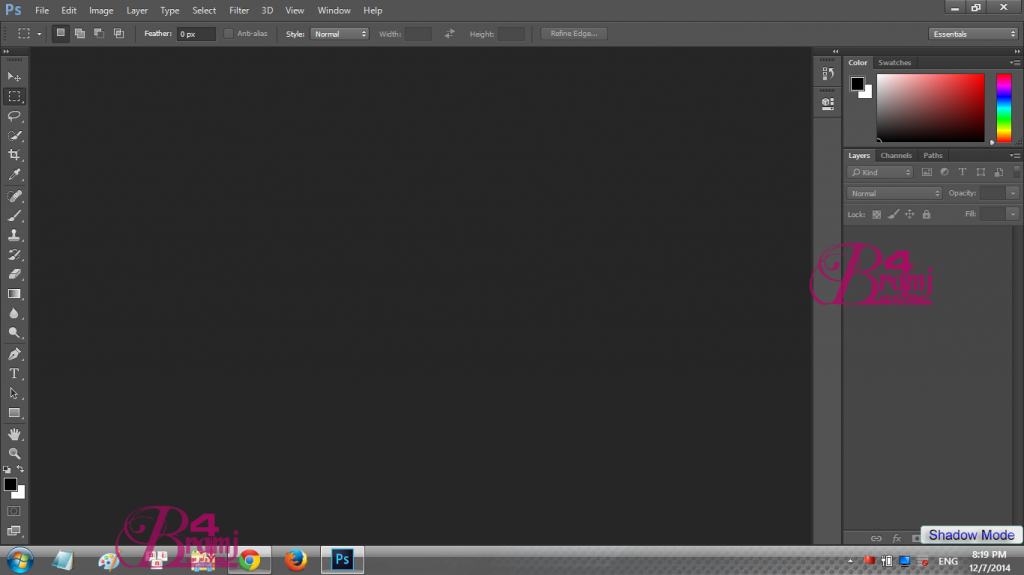Viewport: 1024px width, 575px height.
Task: Switch to the Channels tab
Action: [x=895, y=156]
